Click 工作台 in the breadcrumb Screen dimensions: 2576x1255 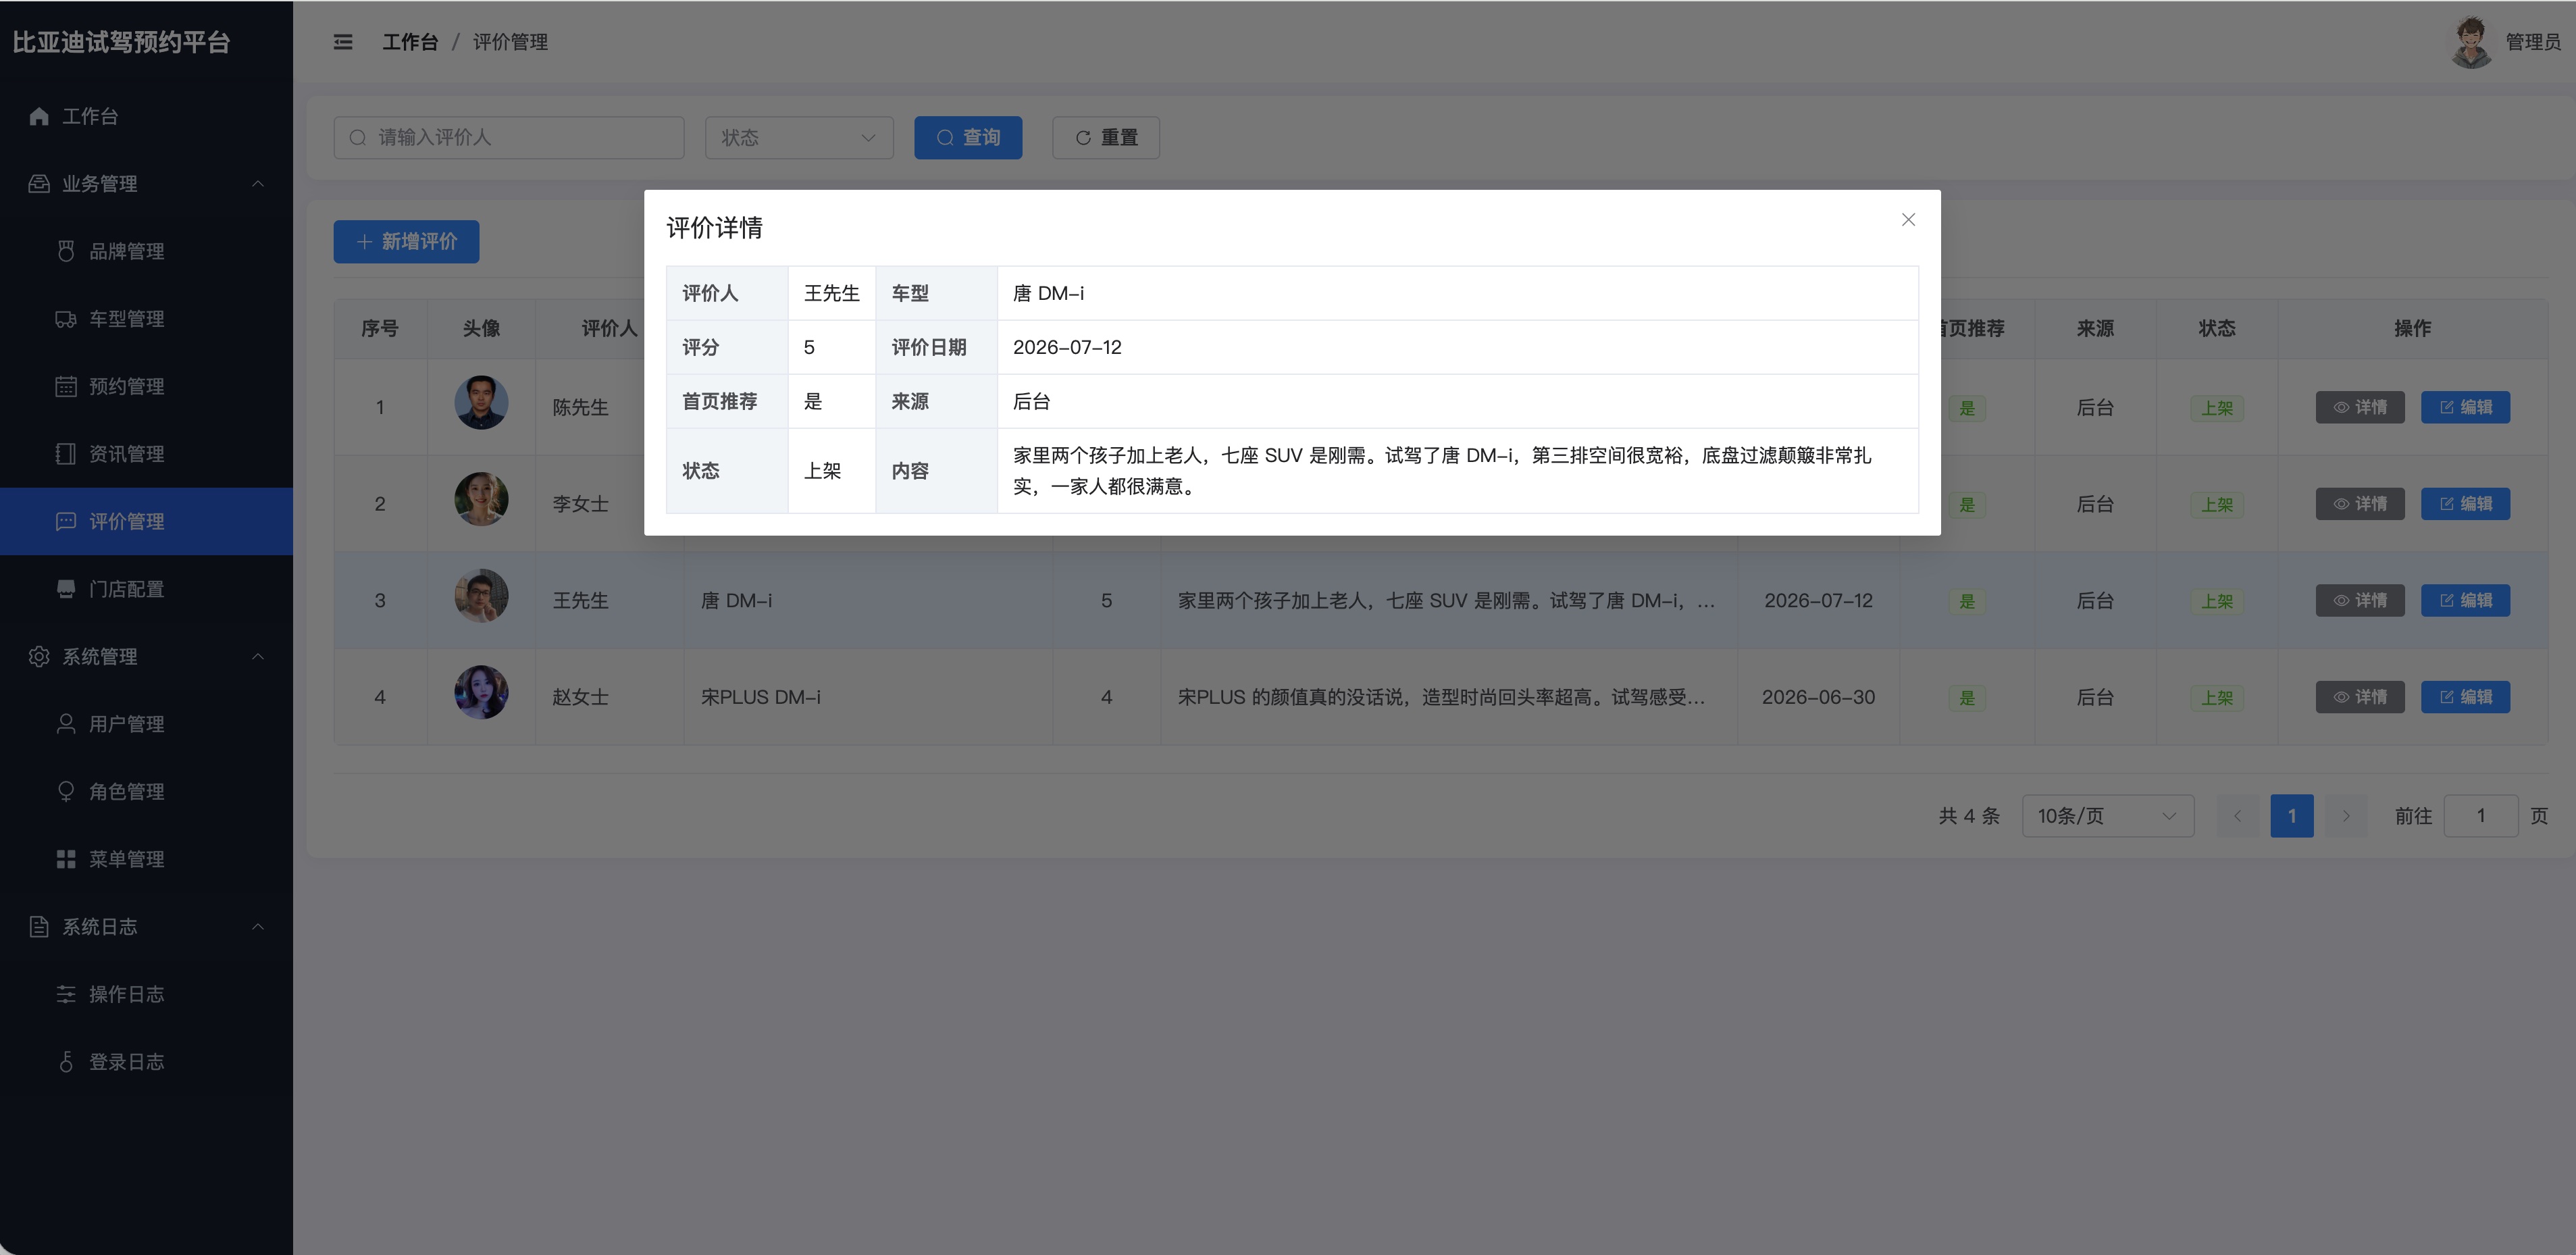pos(410,42)
